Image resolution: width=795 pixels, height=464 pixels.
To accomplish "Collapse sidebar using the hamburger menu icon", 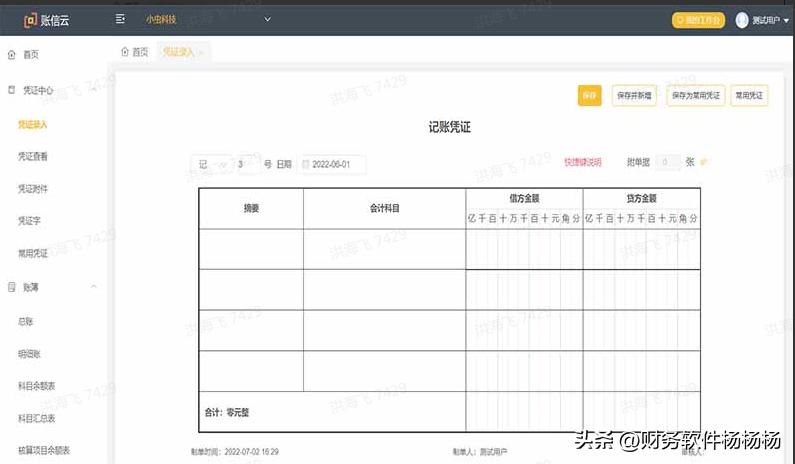I will [x=120, y=19].
